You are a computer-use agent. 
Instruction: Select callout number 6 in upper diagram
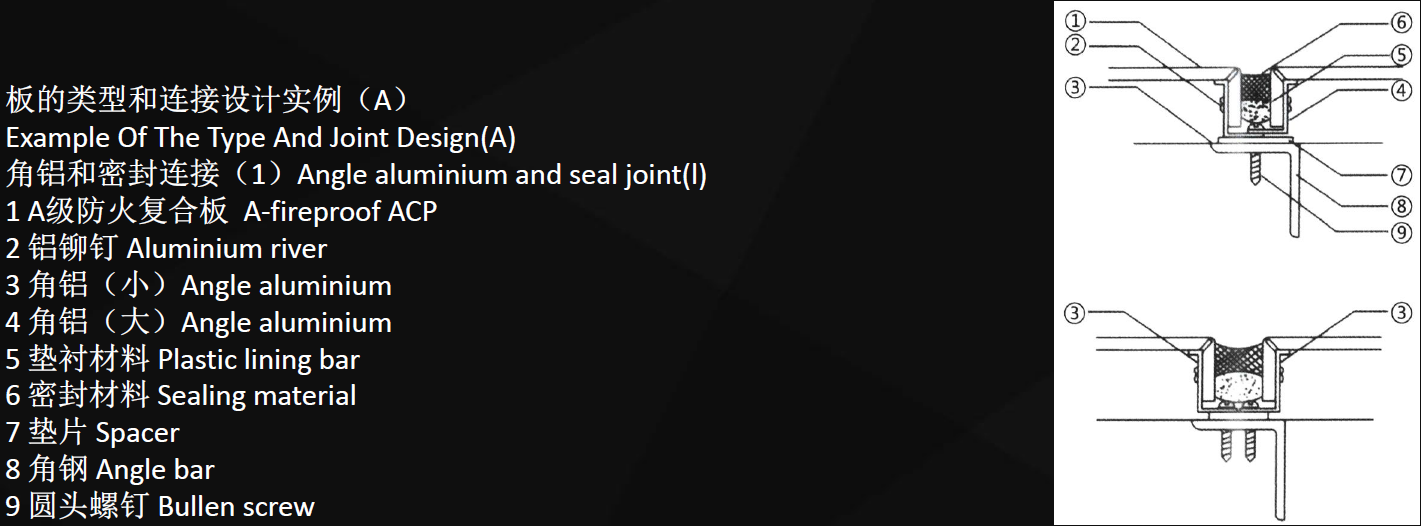pyautogui.click(x=1401, y=22)
